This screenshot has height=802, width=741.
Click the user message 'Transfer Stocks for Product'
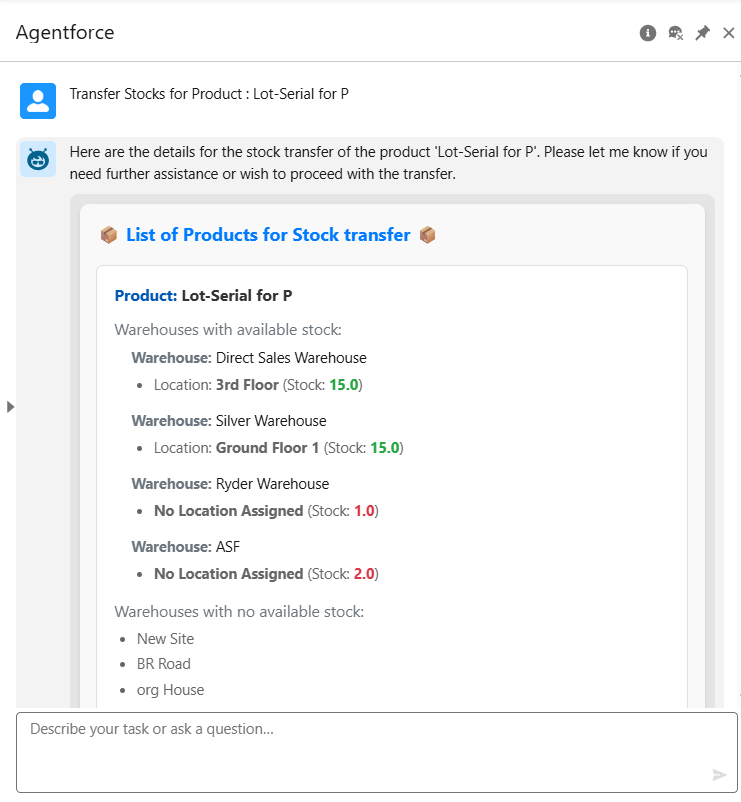(209, 94)
